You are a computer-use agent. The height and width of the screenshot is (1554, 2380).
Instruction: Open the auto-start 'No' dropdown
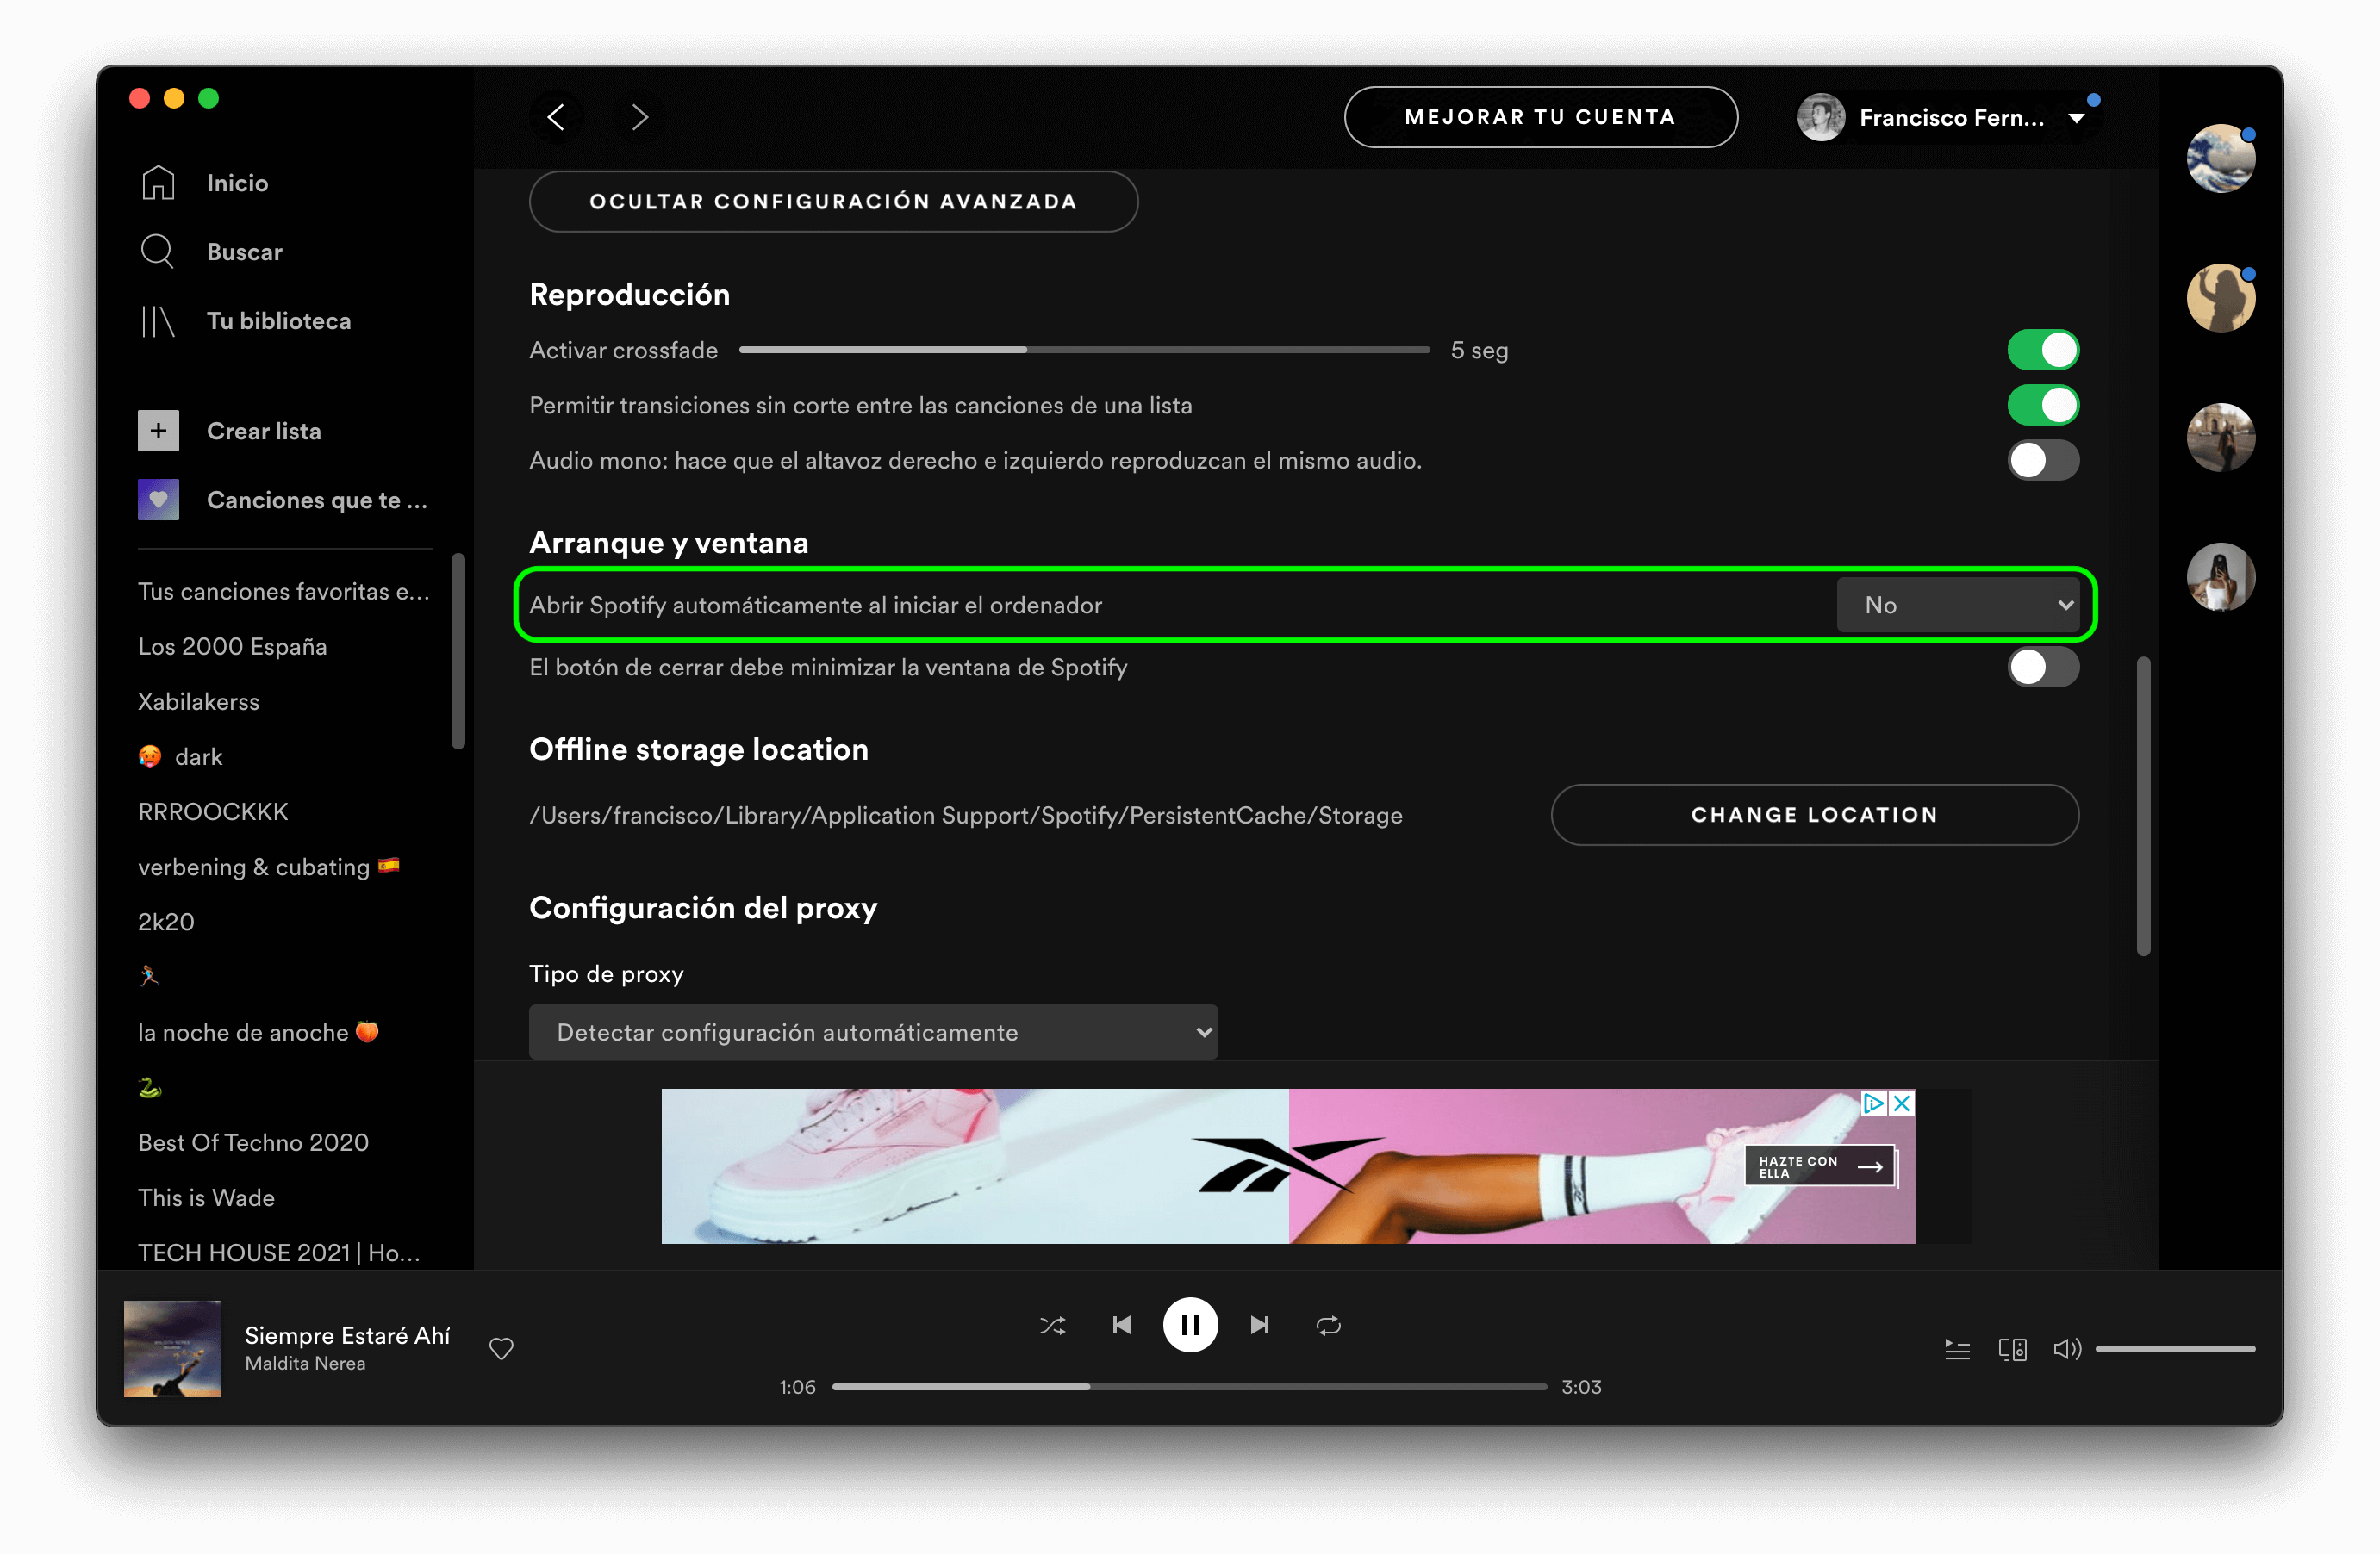tap(1960, 604)
